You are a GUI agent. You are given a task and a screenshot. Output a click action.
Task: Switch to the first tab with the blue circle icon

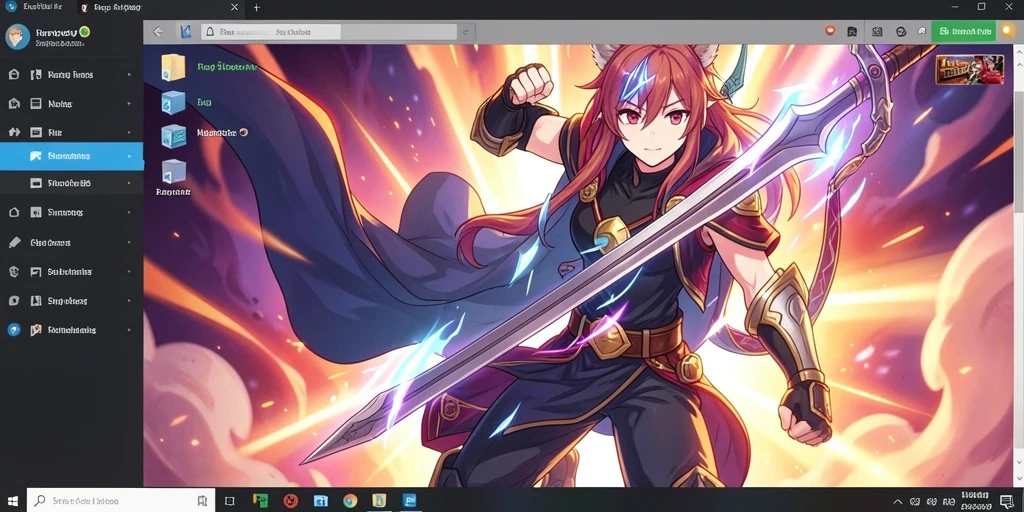[x=38, y=7]
